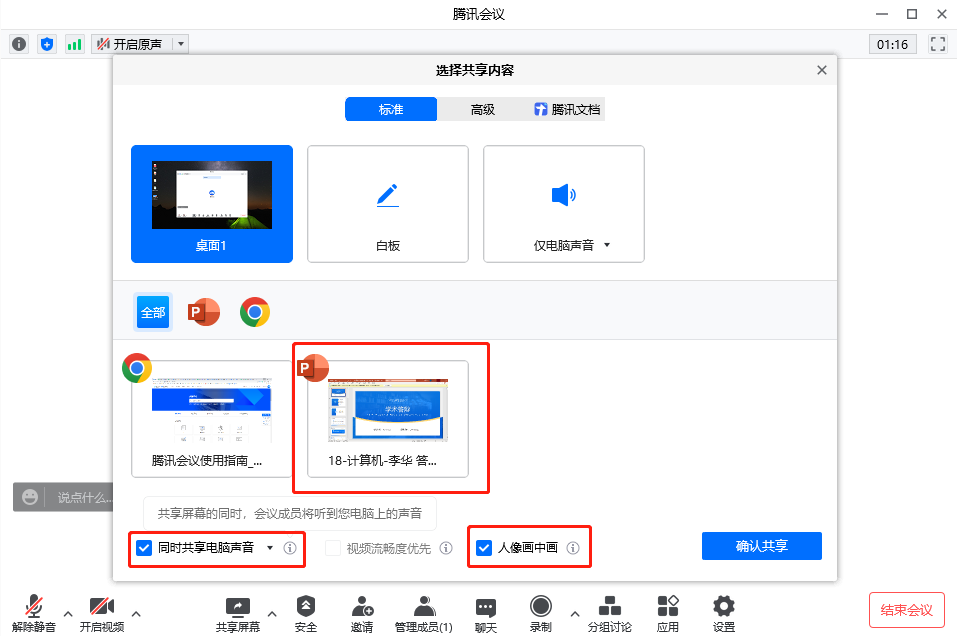Image resolution: width=957 pixels, height=636 pixels.
Task: Expand recording options next to 录制
Action: pos(575,614)
